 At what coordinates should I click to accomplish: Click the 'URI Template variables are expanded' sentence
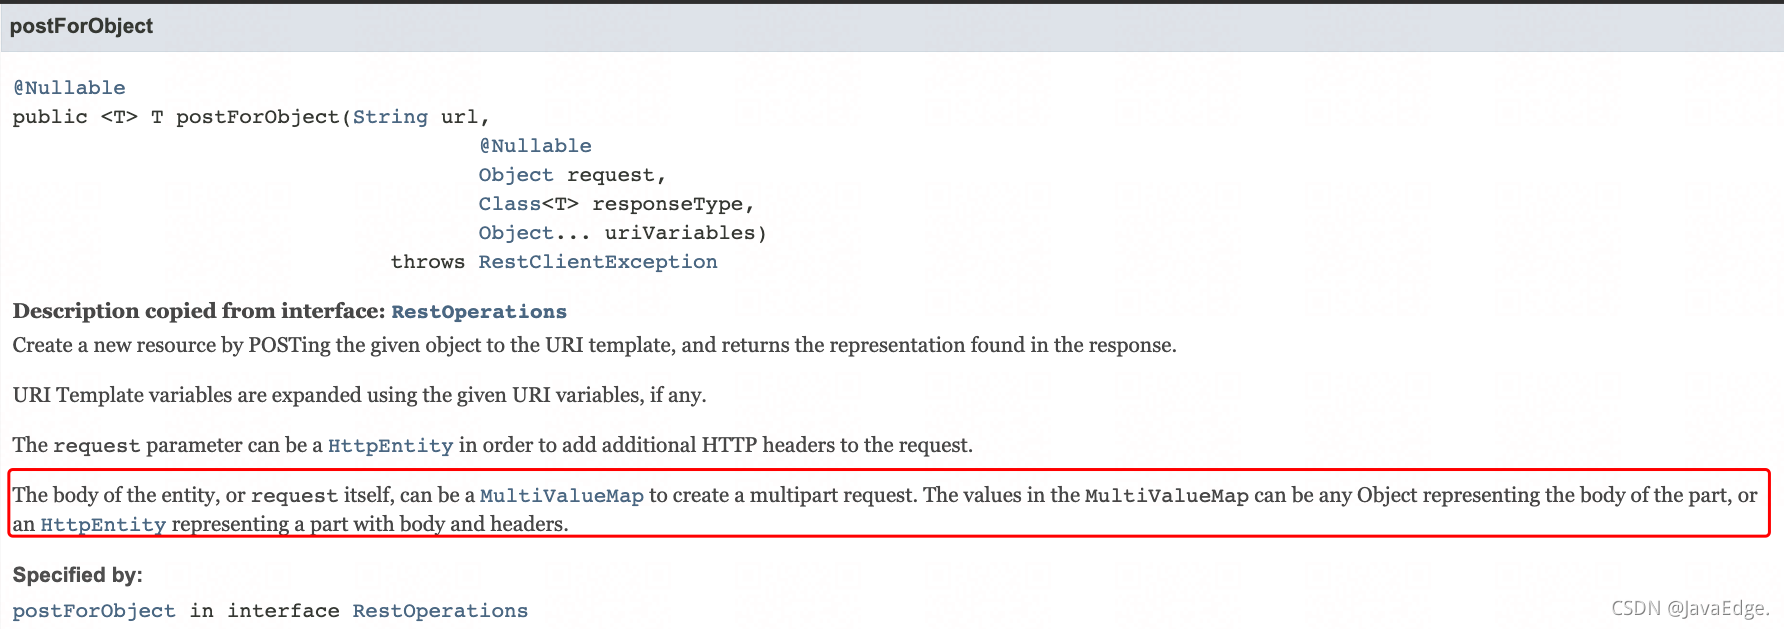(360, 395)
